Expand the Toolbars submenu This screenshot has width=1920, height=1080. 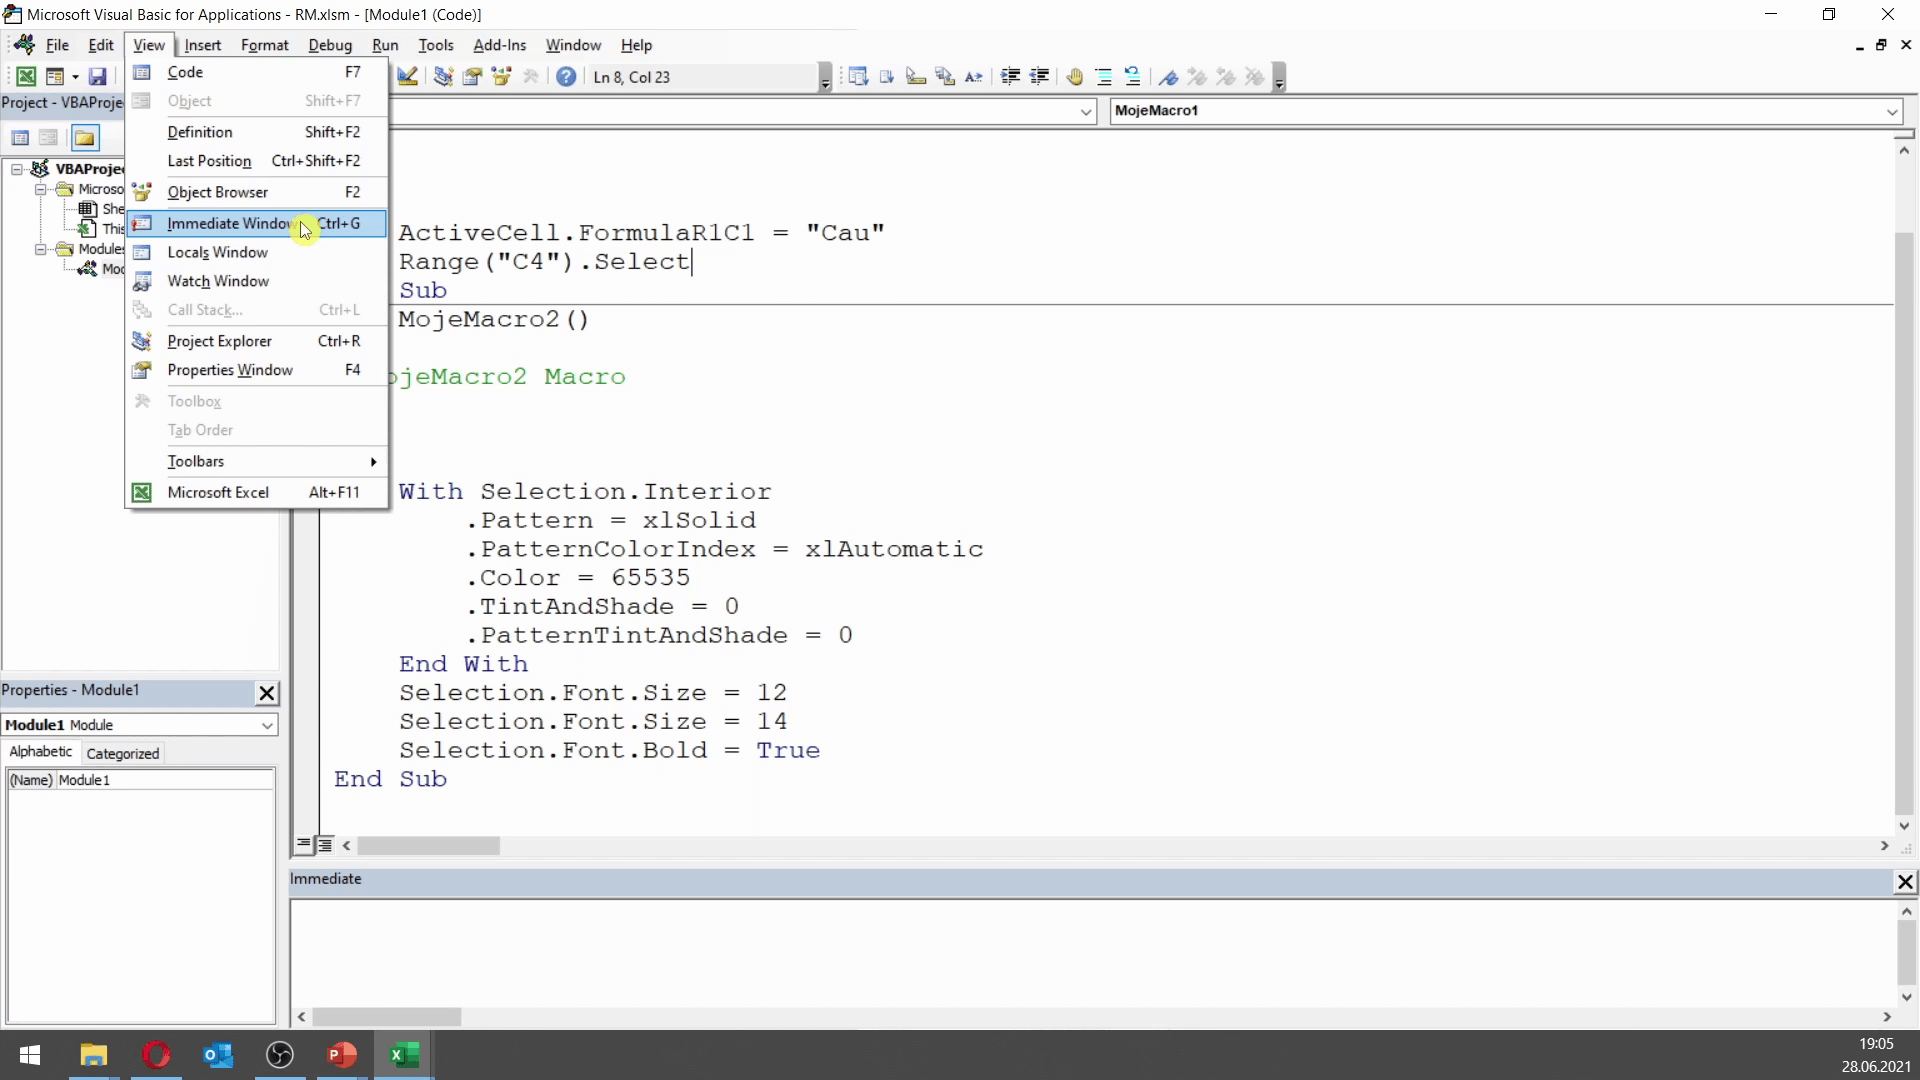pos(257,461)
